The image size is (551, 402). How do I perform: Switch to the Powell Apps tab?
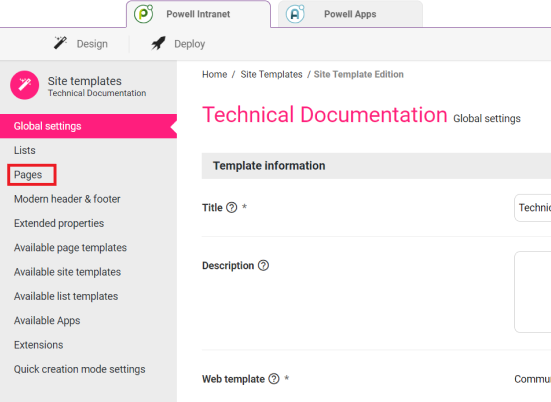point(350,14)
